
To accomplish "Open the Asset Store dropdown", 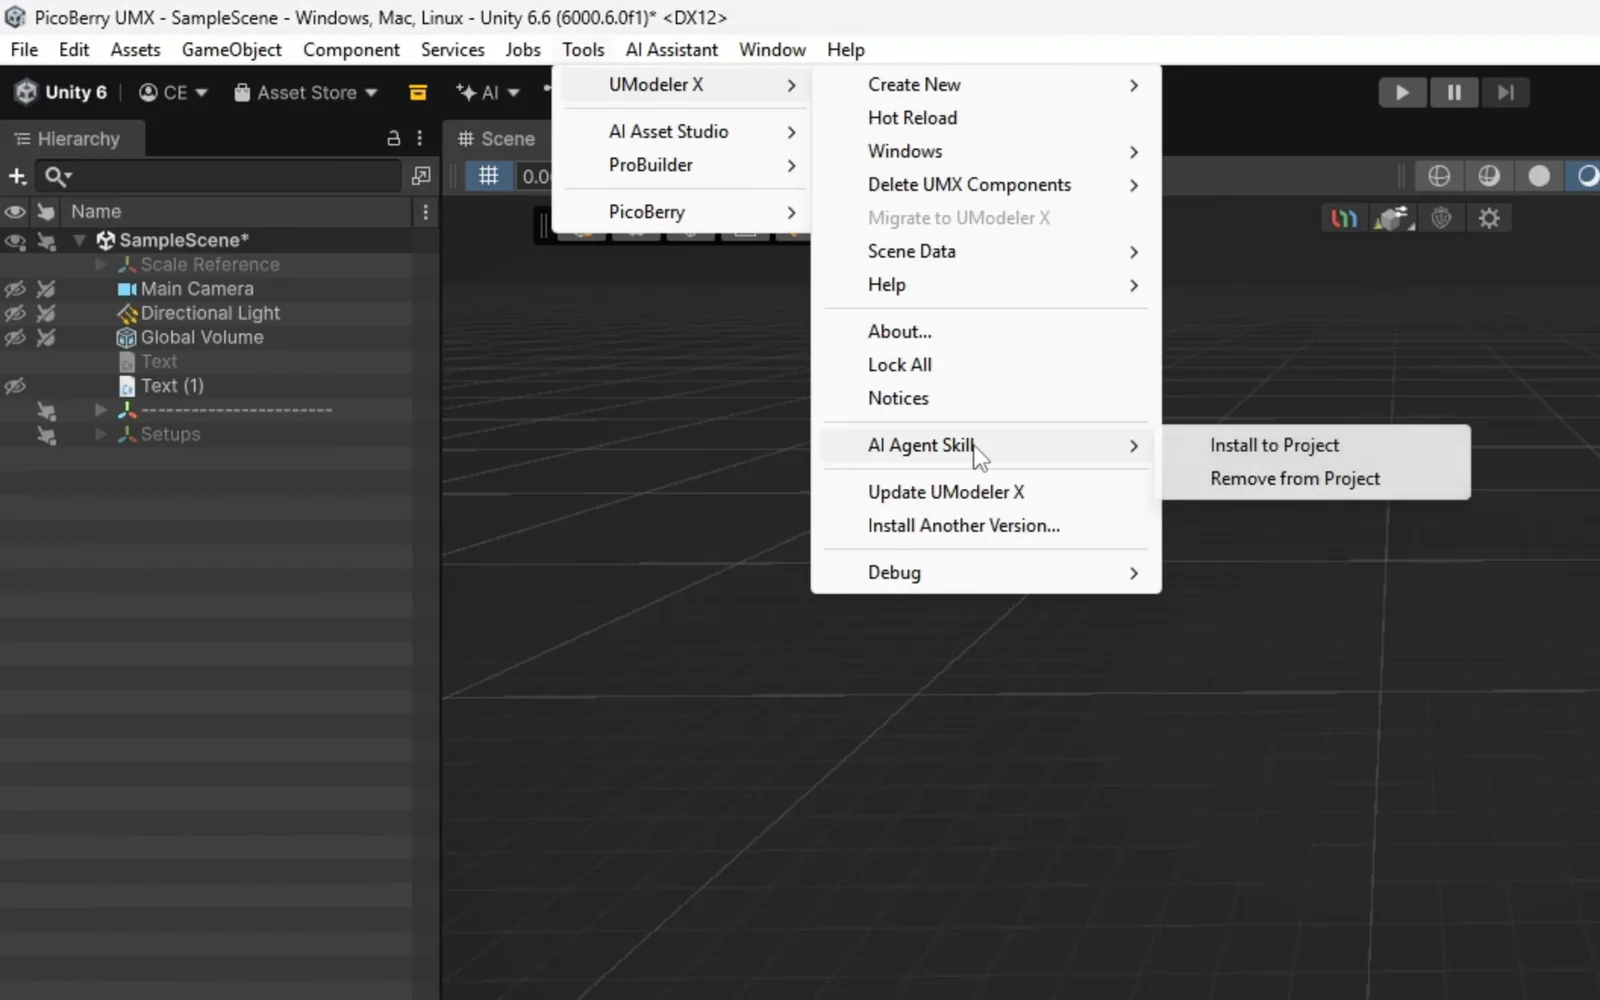I will [306, 93].
